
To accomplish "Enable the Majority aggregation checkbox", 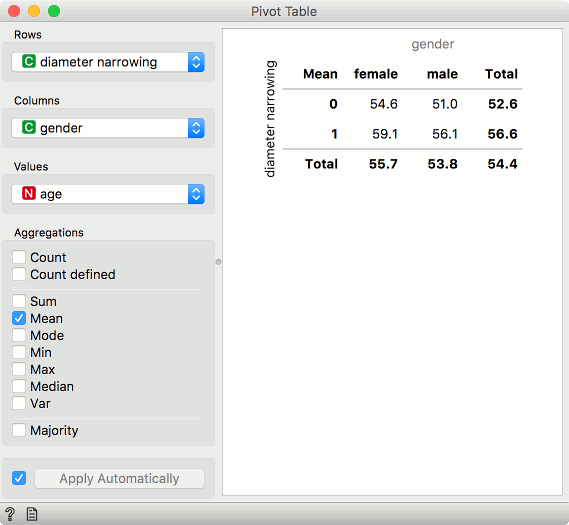I will coord(19,430).
